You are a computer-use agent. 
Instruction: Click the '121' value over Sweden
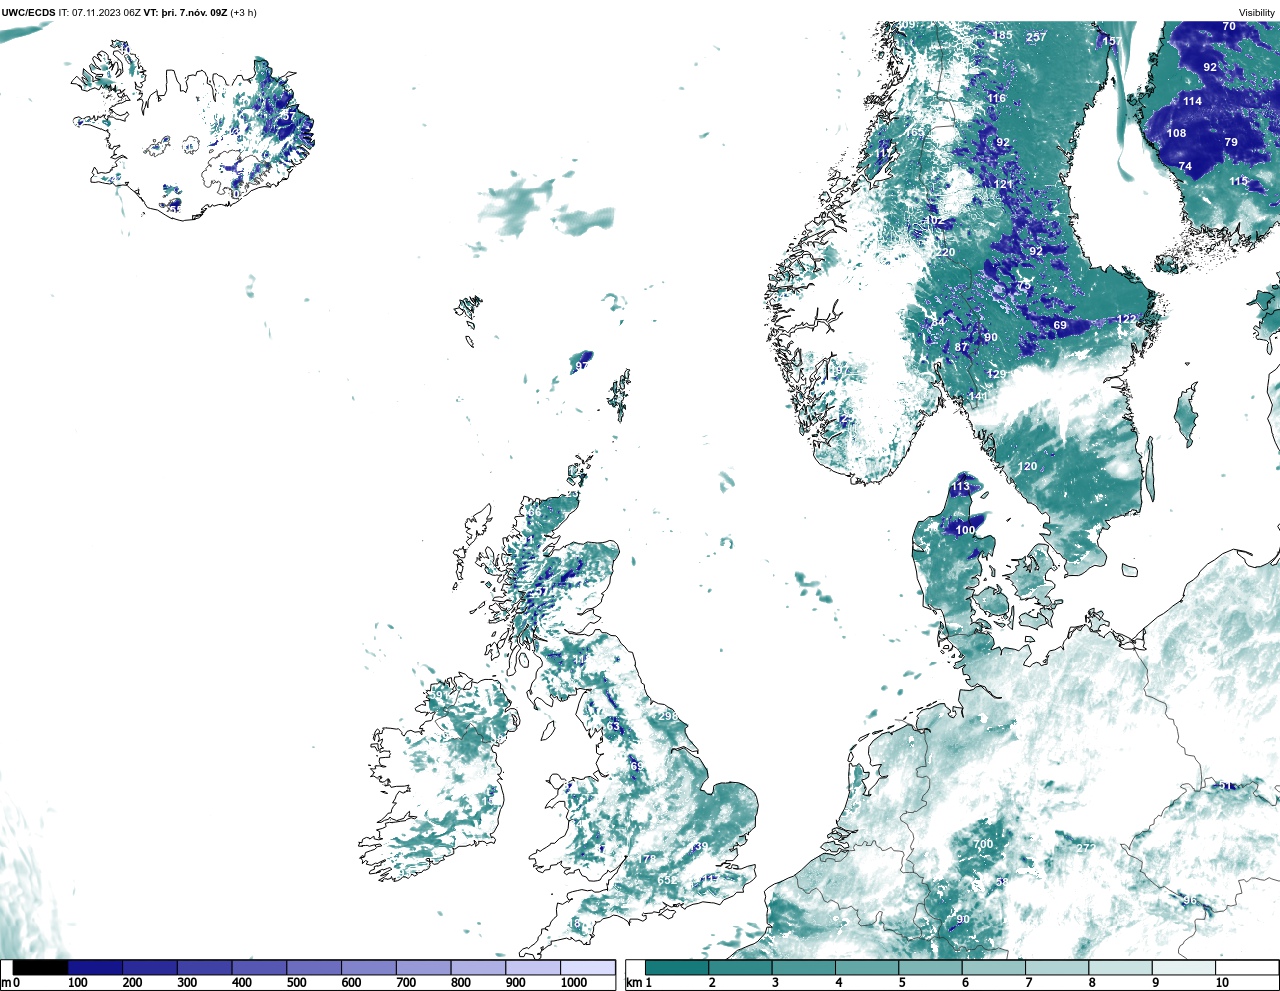coord(1003,184)
